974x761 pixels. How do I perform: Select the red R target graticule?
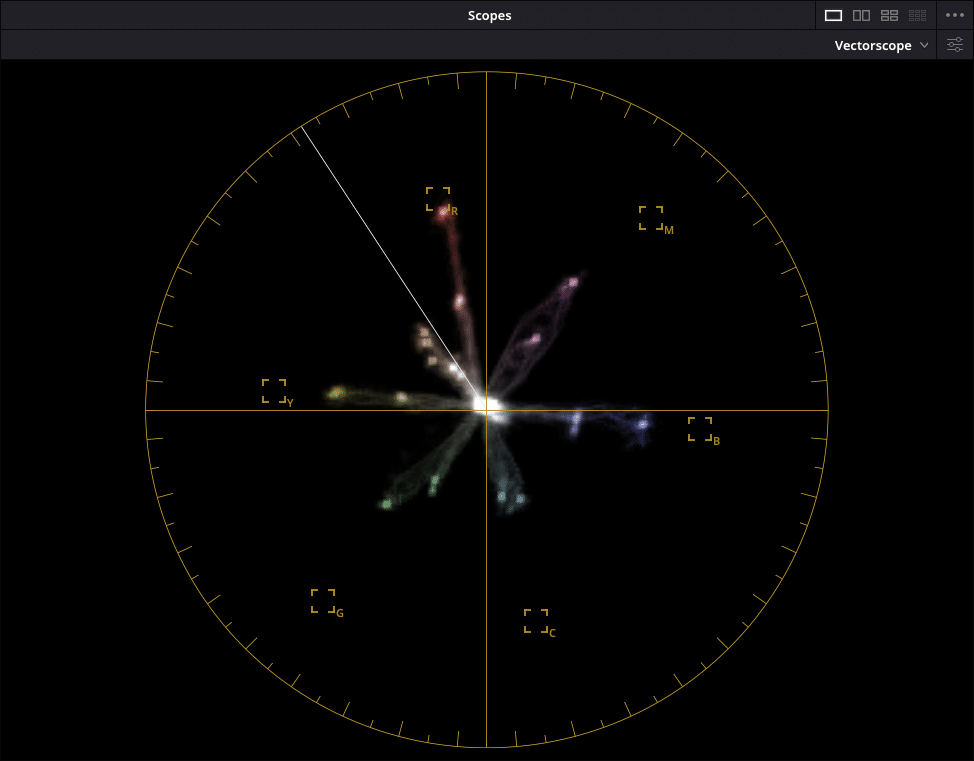point(437,198)
